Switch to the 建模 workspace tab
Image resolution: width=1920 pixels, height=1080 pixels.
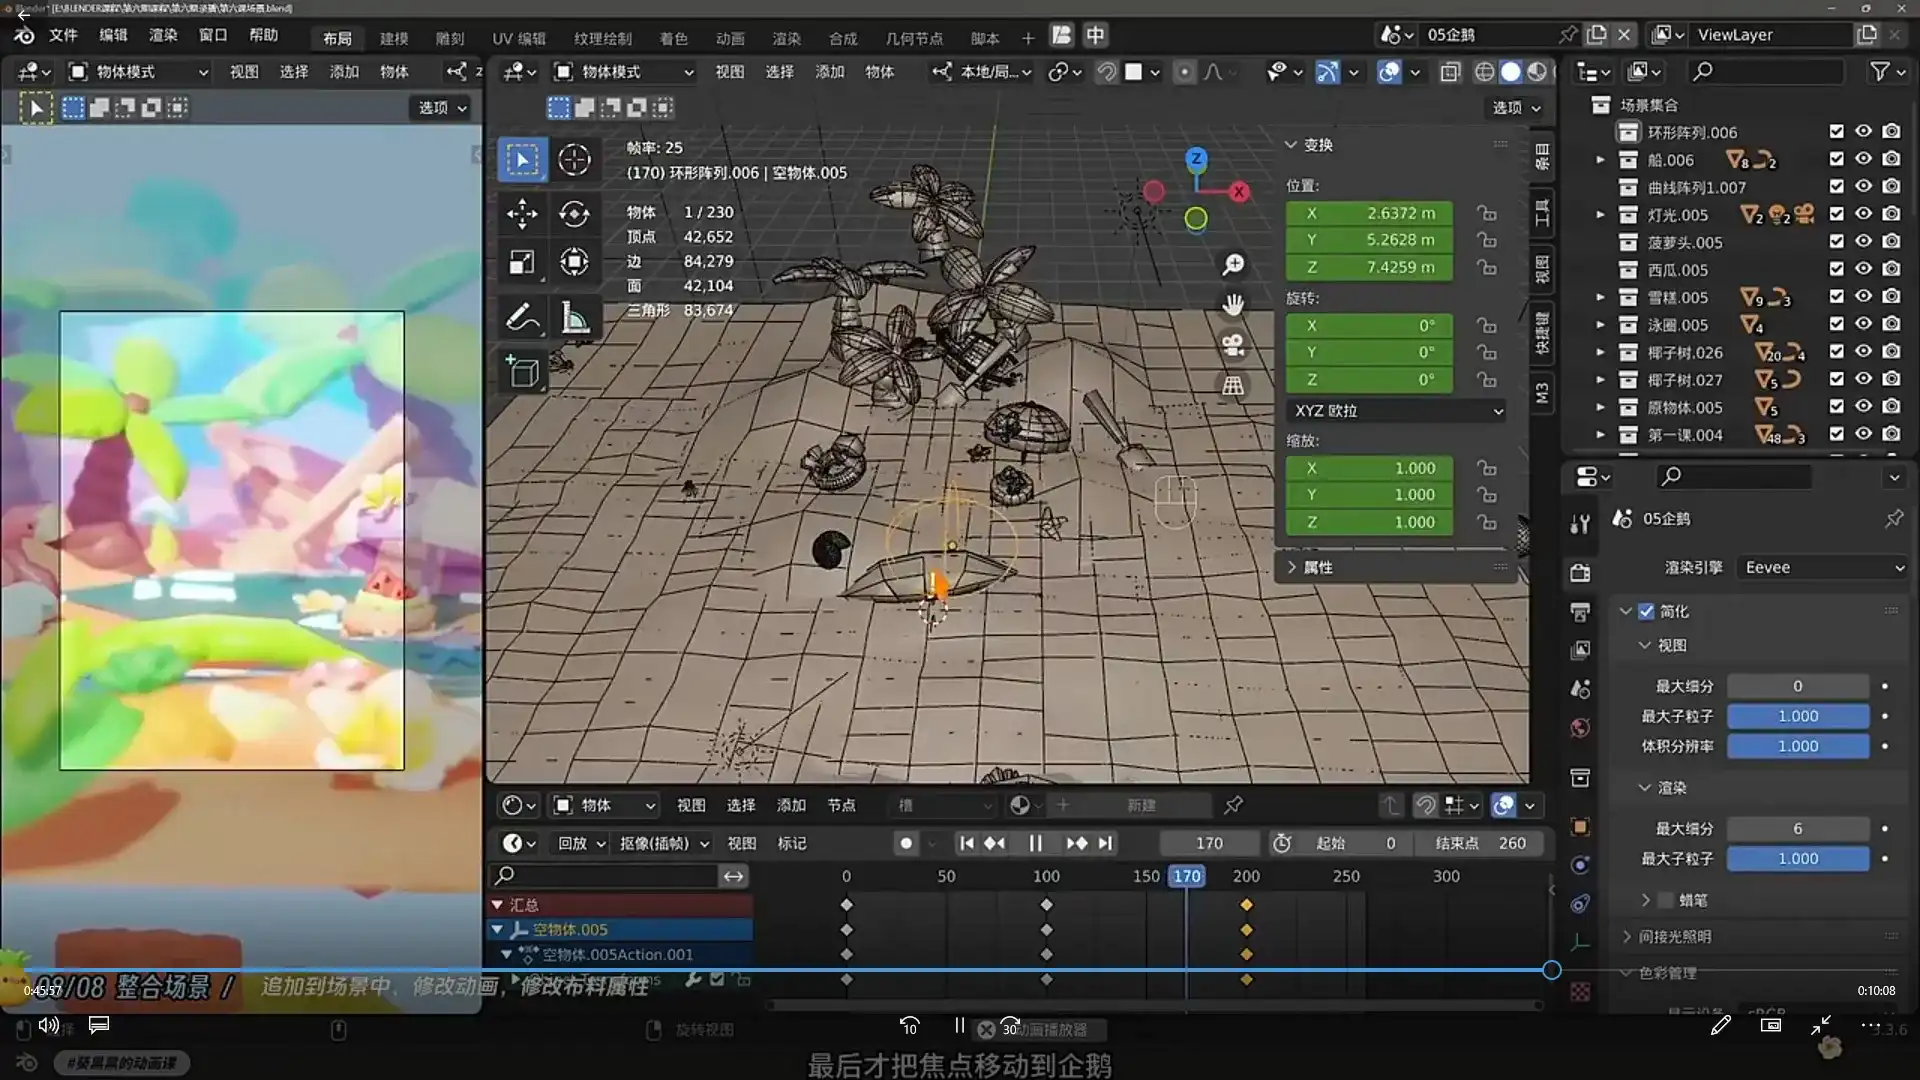(395, 35)
